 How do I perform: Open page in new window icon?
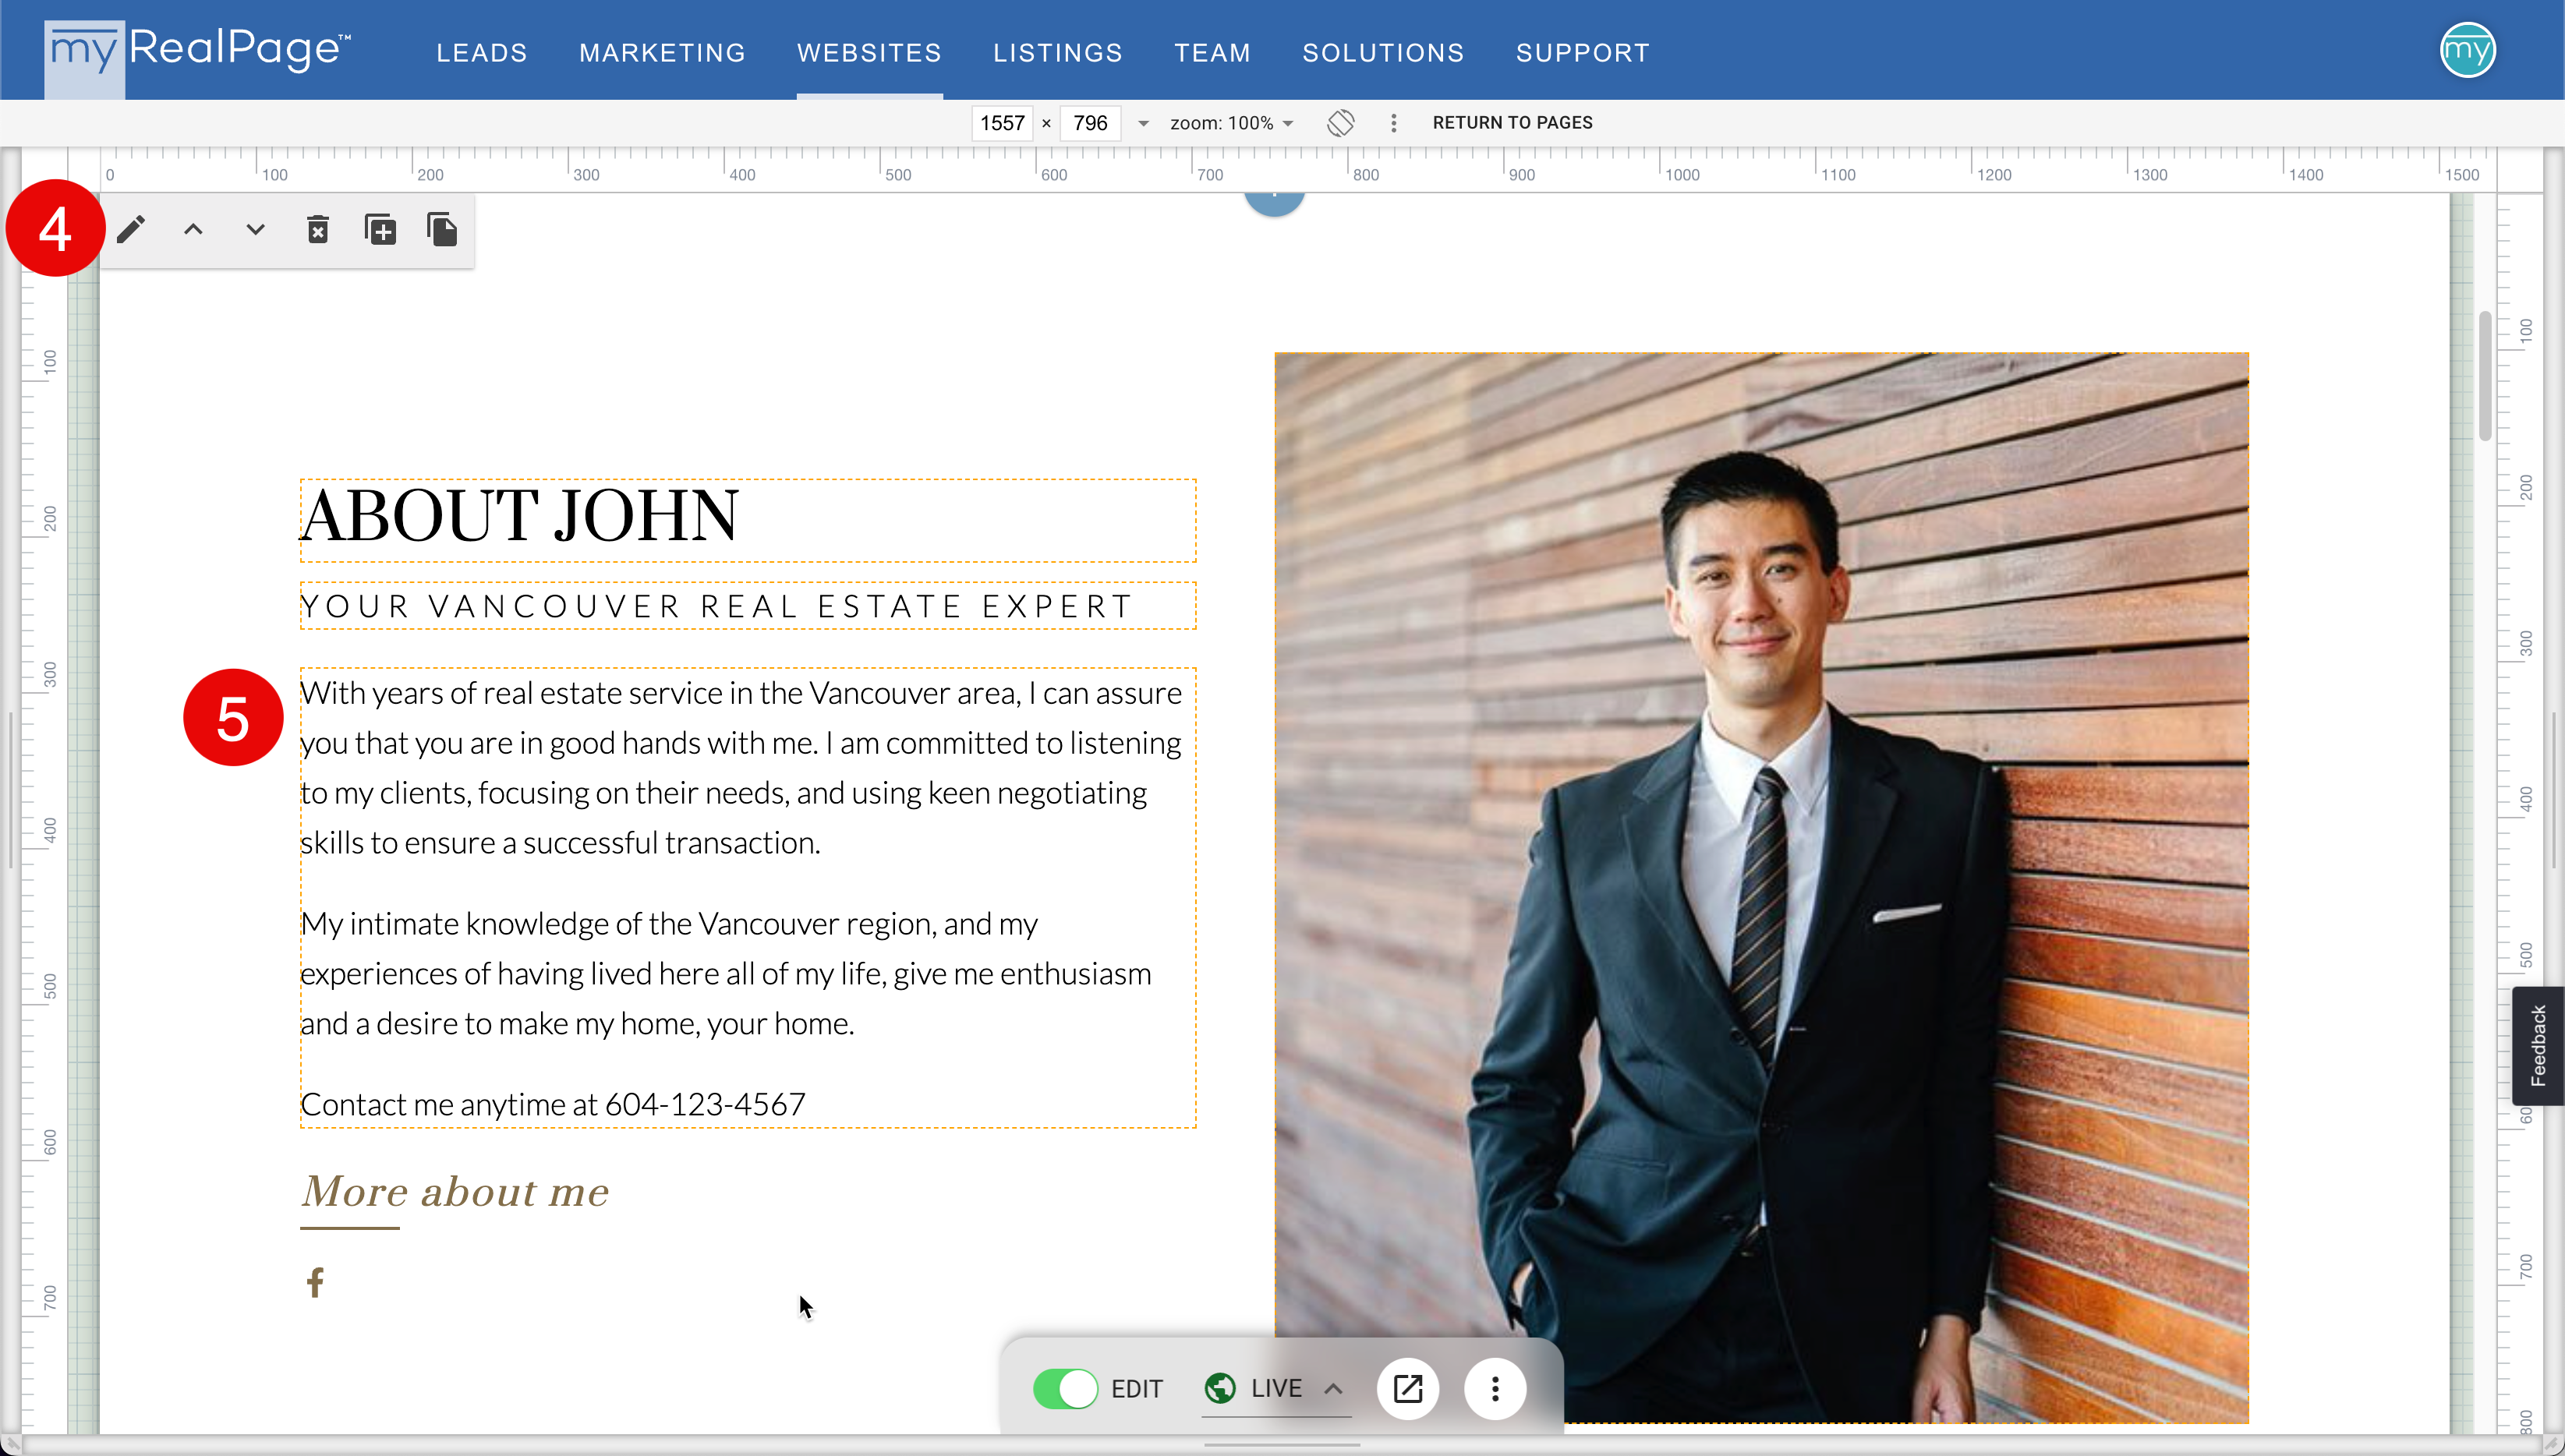(x=1408, y=1388)
